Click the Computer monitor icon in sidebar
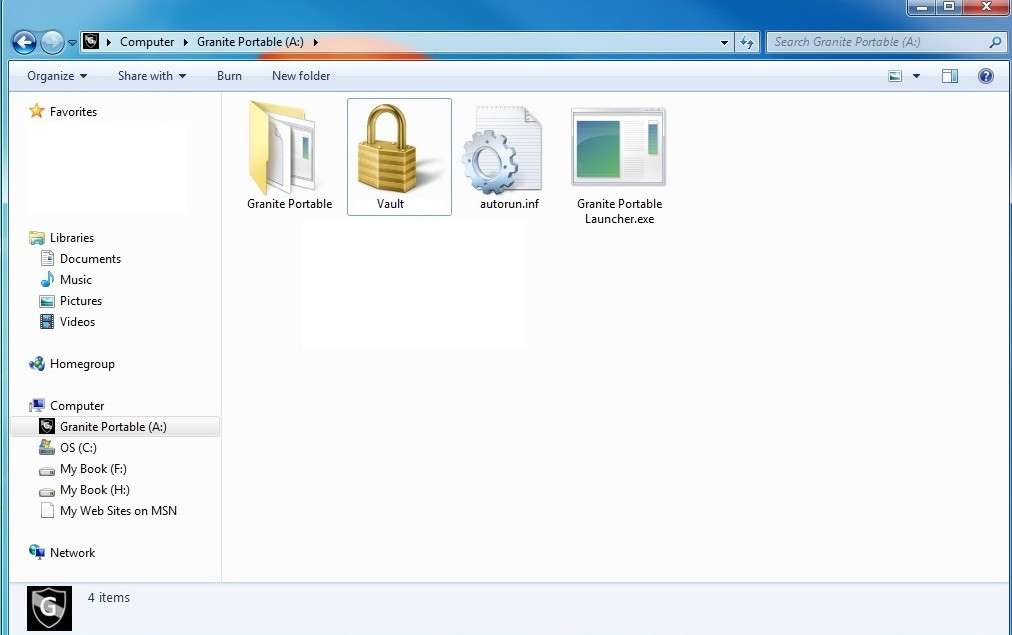The width and height of the screenshot is (1012, 635). [37, 405]
